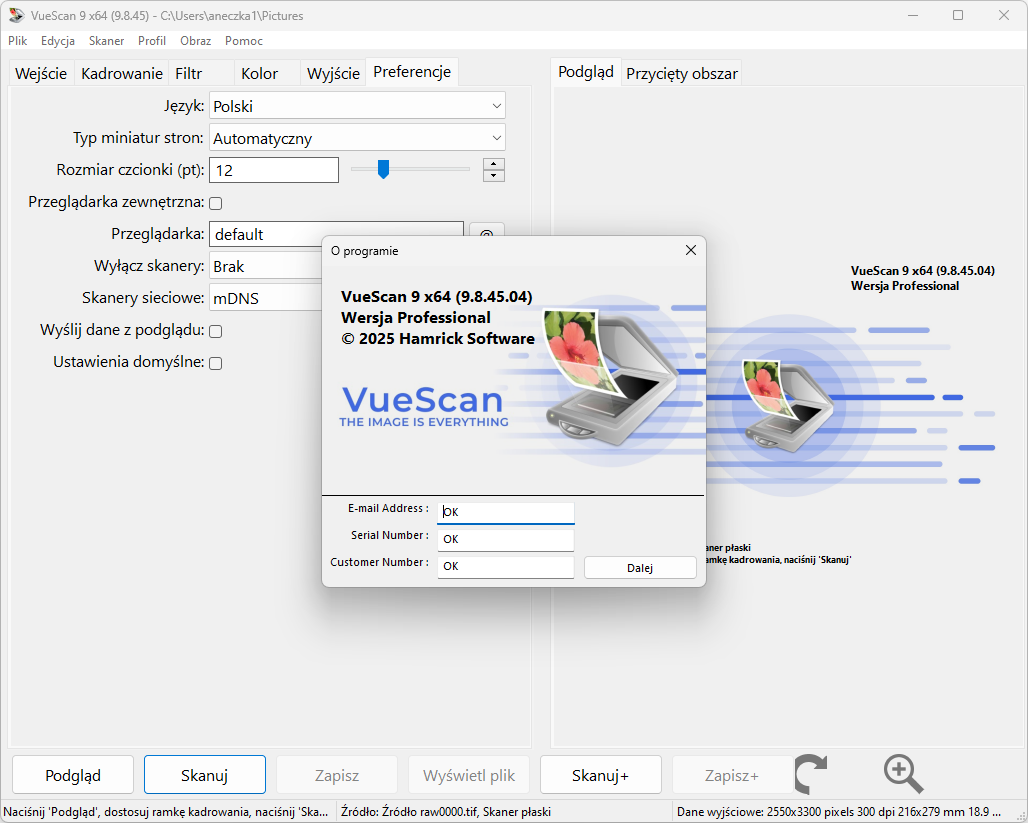
Task: Decrease font size with stepper down arrow
Action: (494, 176)
